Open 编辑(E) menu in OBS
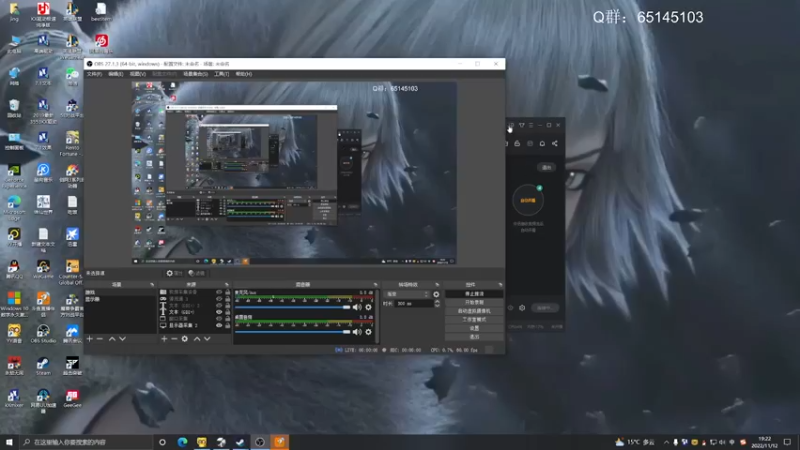Image resolution: width=800 pixels, height=450 pixels. pos(116,74)
